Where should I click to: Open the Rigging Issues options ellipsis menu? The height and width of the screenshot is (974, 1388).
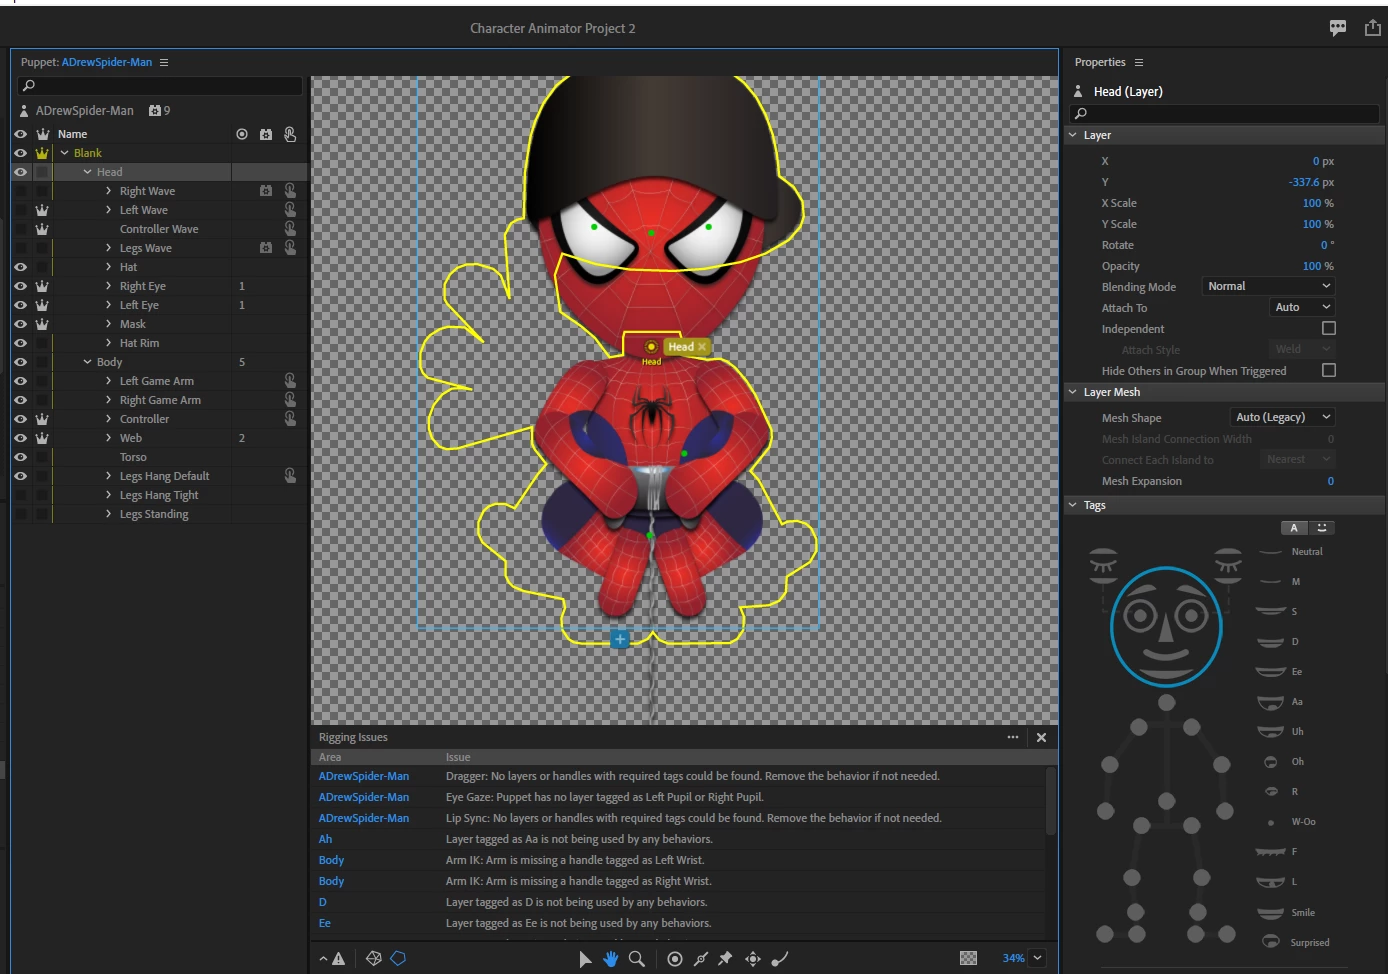click(x=1013, y=737)
